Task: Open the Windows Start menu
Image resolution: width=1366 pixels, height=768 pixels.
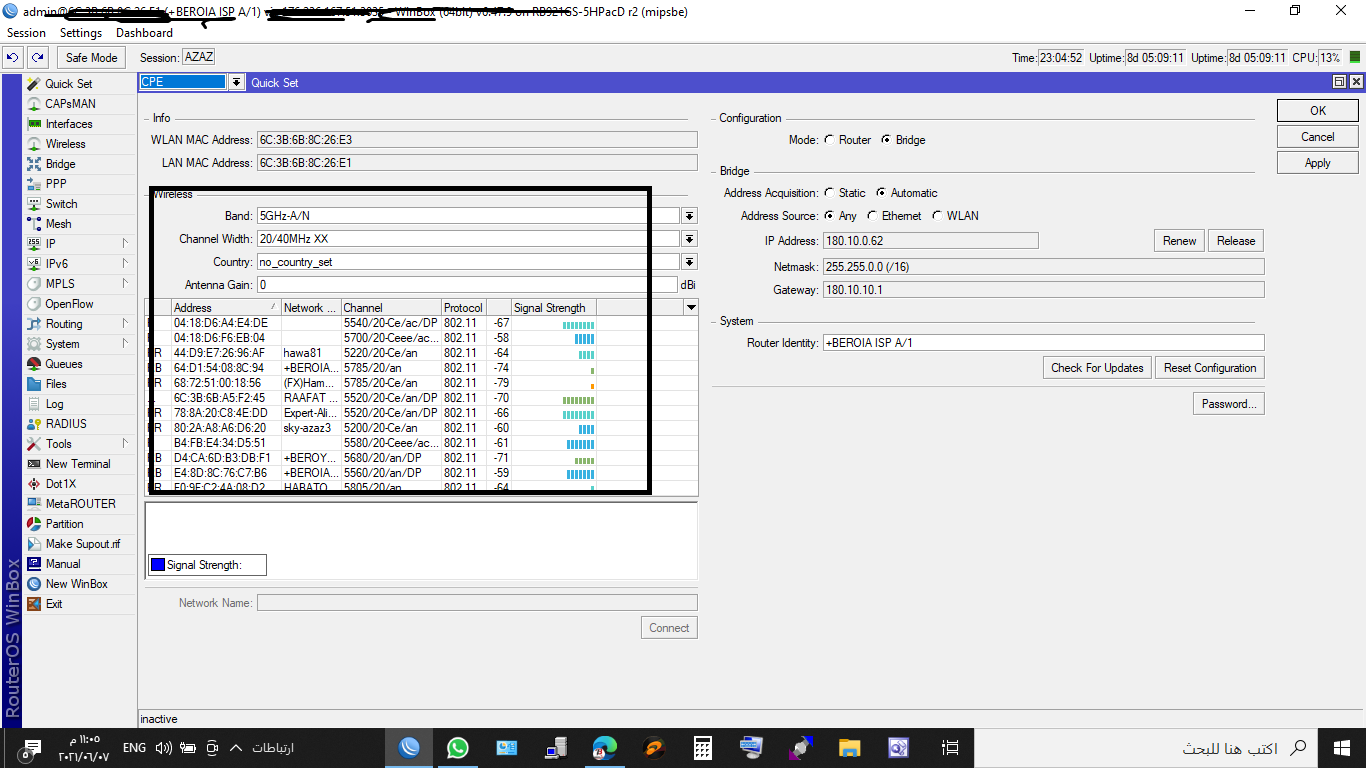Action: click(1342, 747)
